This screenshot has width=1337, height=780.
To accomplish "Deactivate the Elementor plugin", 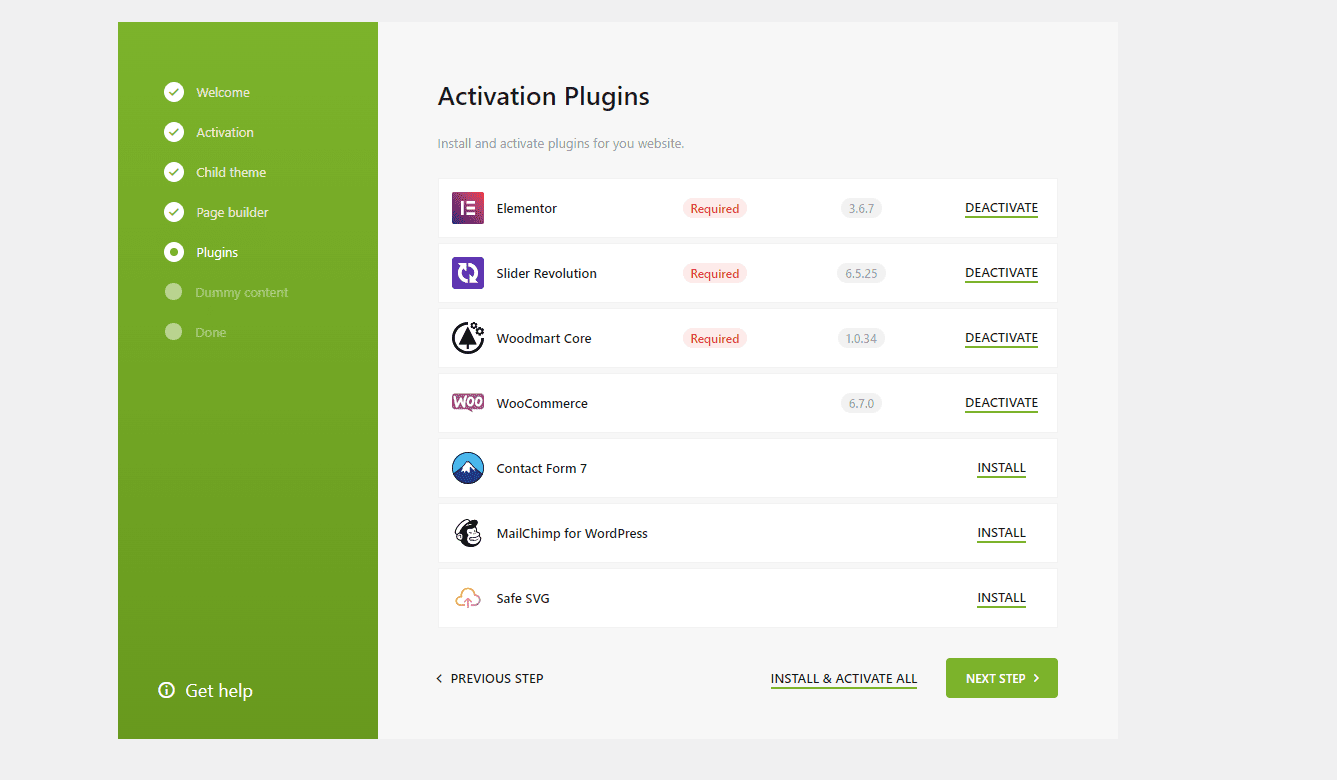I will pyautogui.click(x=1001, y=208).
